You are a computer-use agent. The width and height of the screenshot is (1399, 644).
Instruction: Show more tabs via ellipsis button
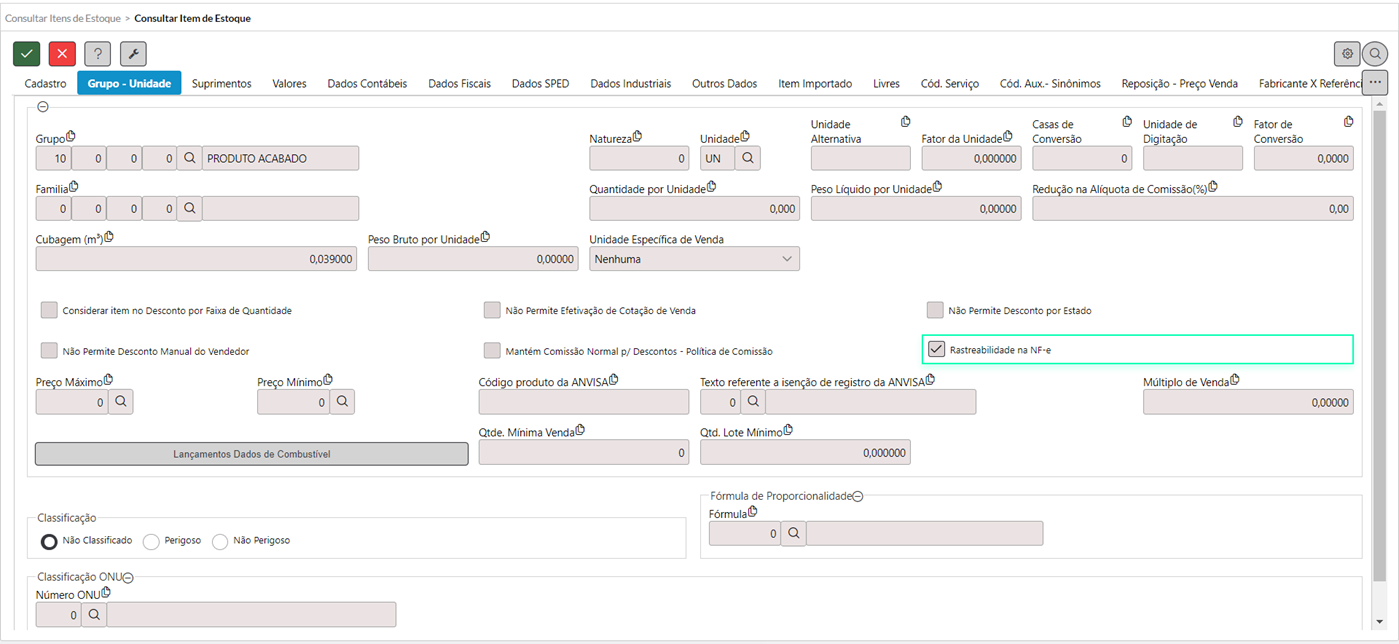pos(1375,82)
